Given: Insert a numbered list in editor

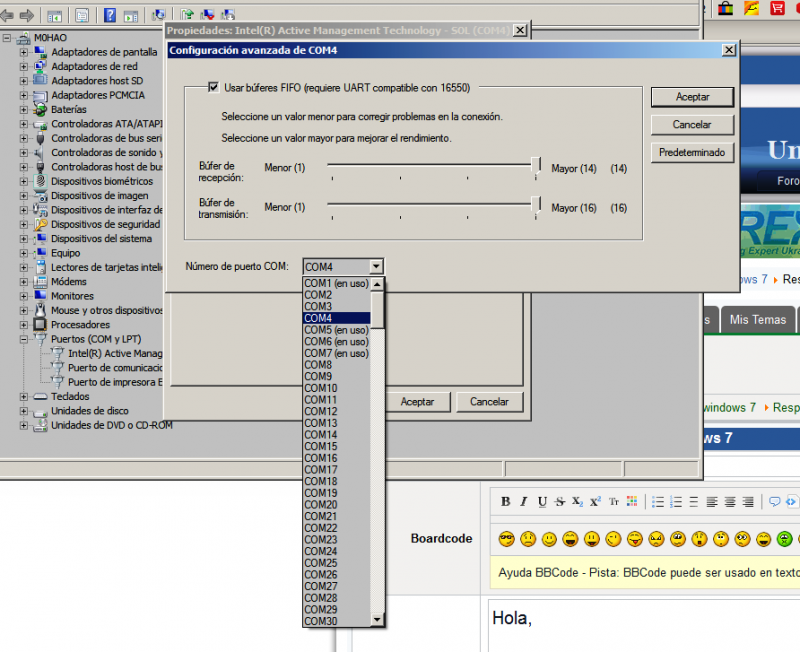Looking at the screenshot, I should (x=676, y=502).
